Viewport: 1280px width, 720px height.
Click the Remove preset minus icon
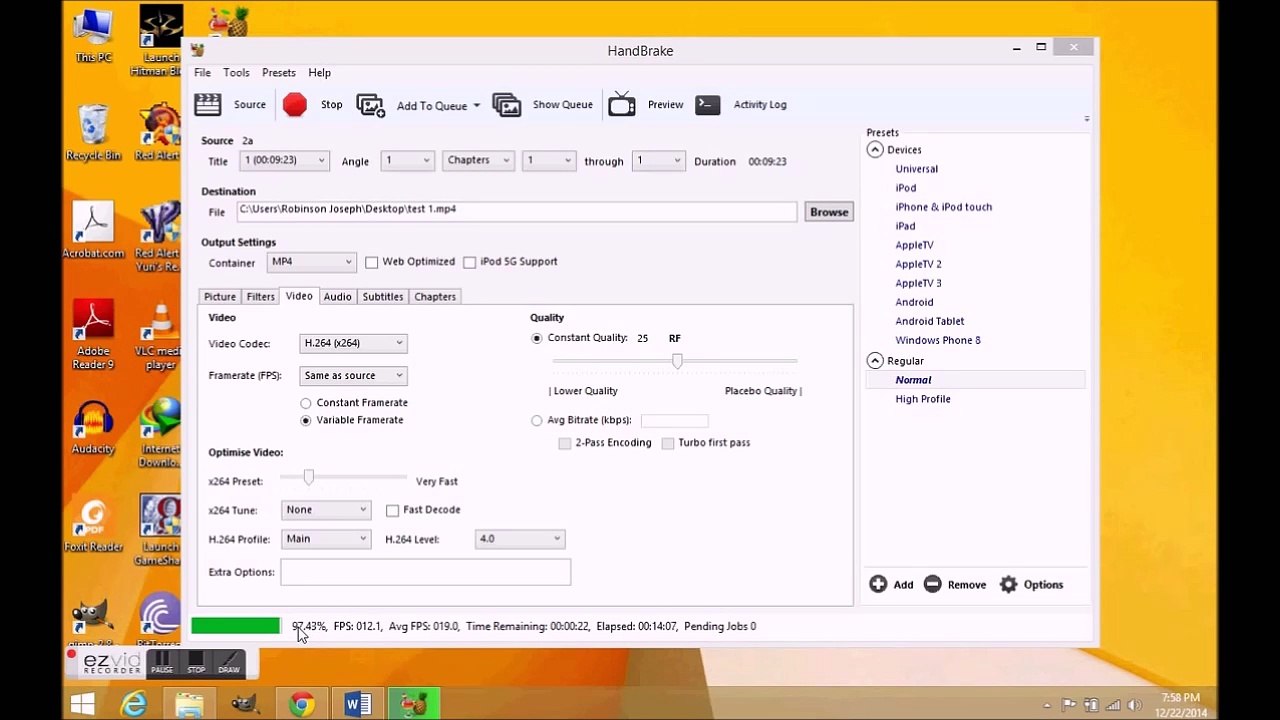click(932, 584)
